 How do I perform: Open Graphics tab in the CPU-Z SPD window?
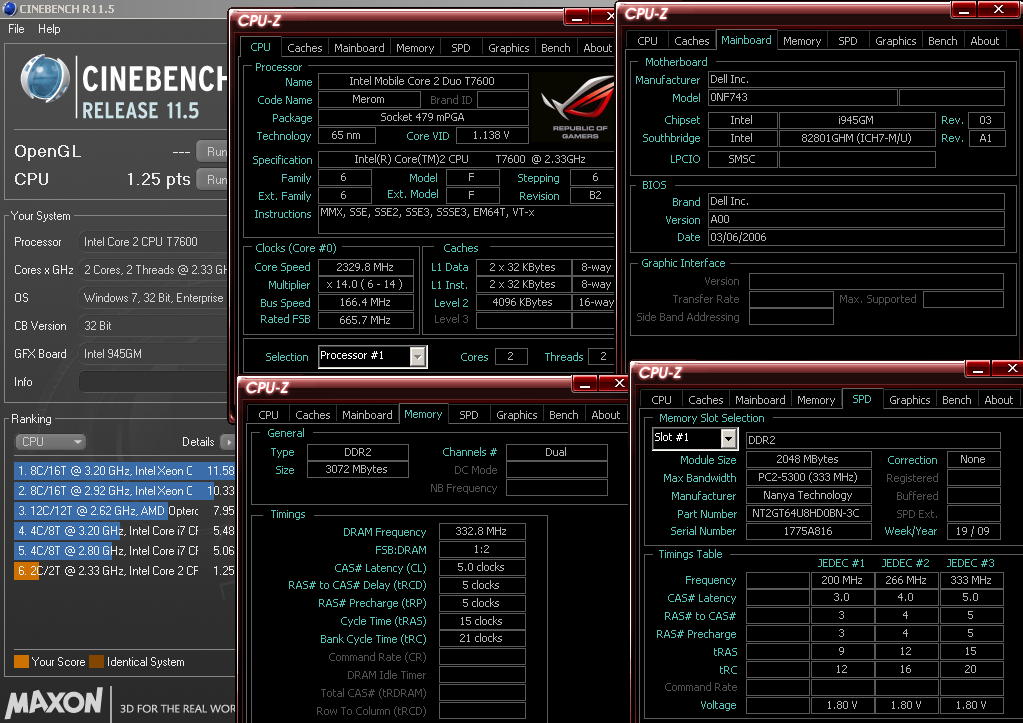[x=909, y=400]
